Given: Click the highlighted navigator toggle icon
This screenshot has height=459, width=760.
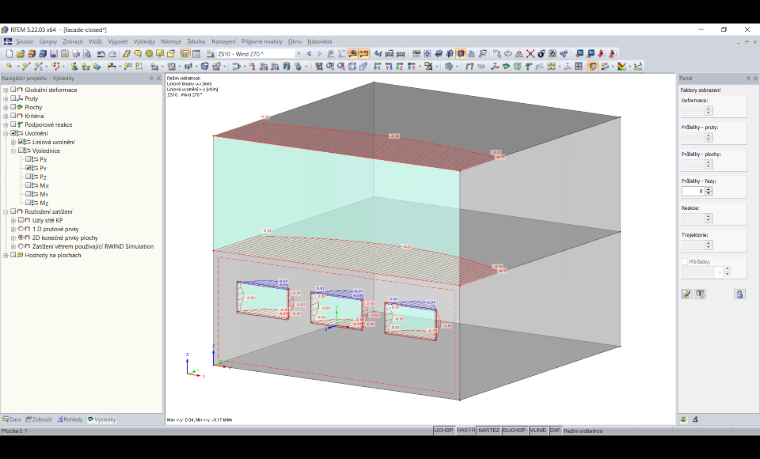Looking at the screenshot, I should pos(185,54).
